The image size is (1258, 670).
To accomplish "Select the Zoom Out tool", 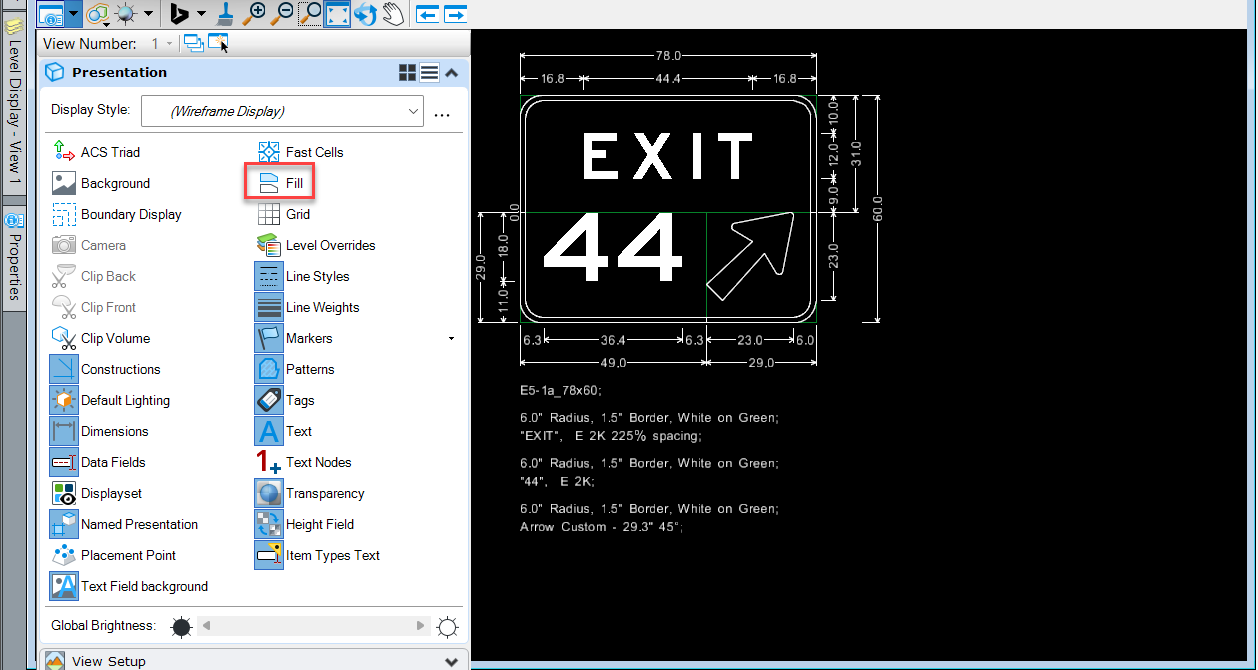I will 283,14.
